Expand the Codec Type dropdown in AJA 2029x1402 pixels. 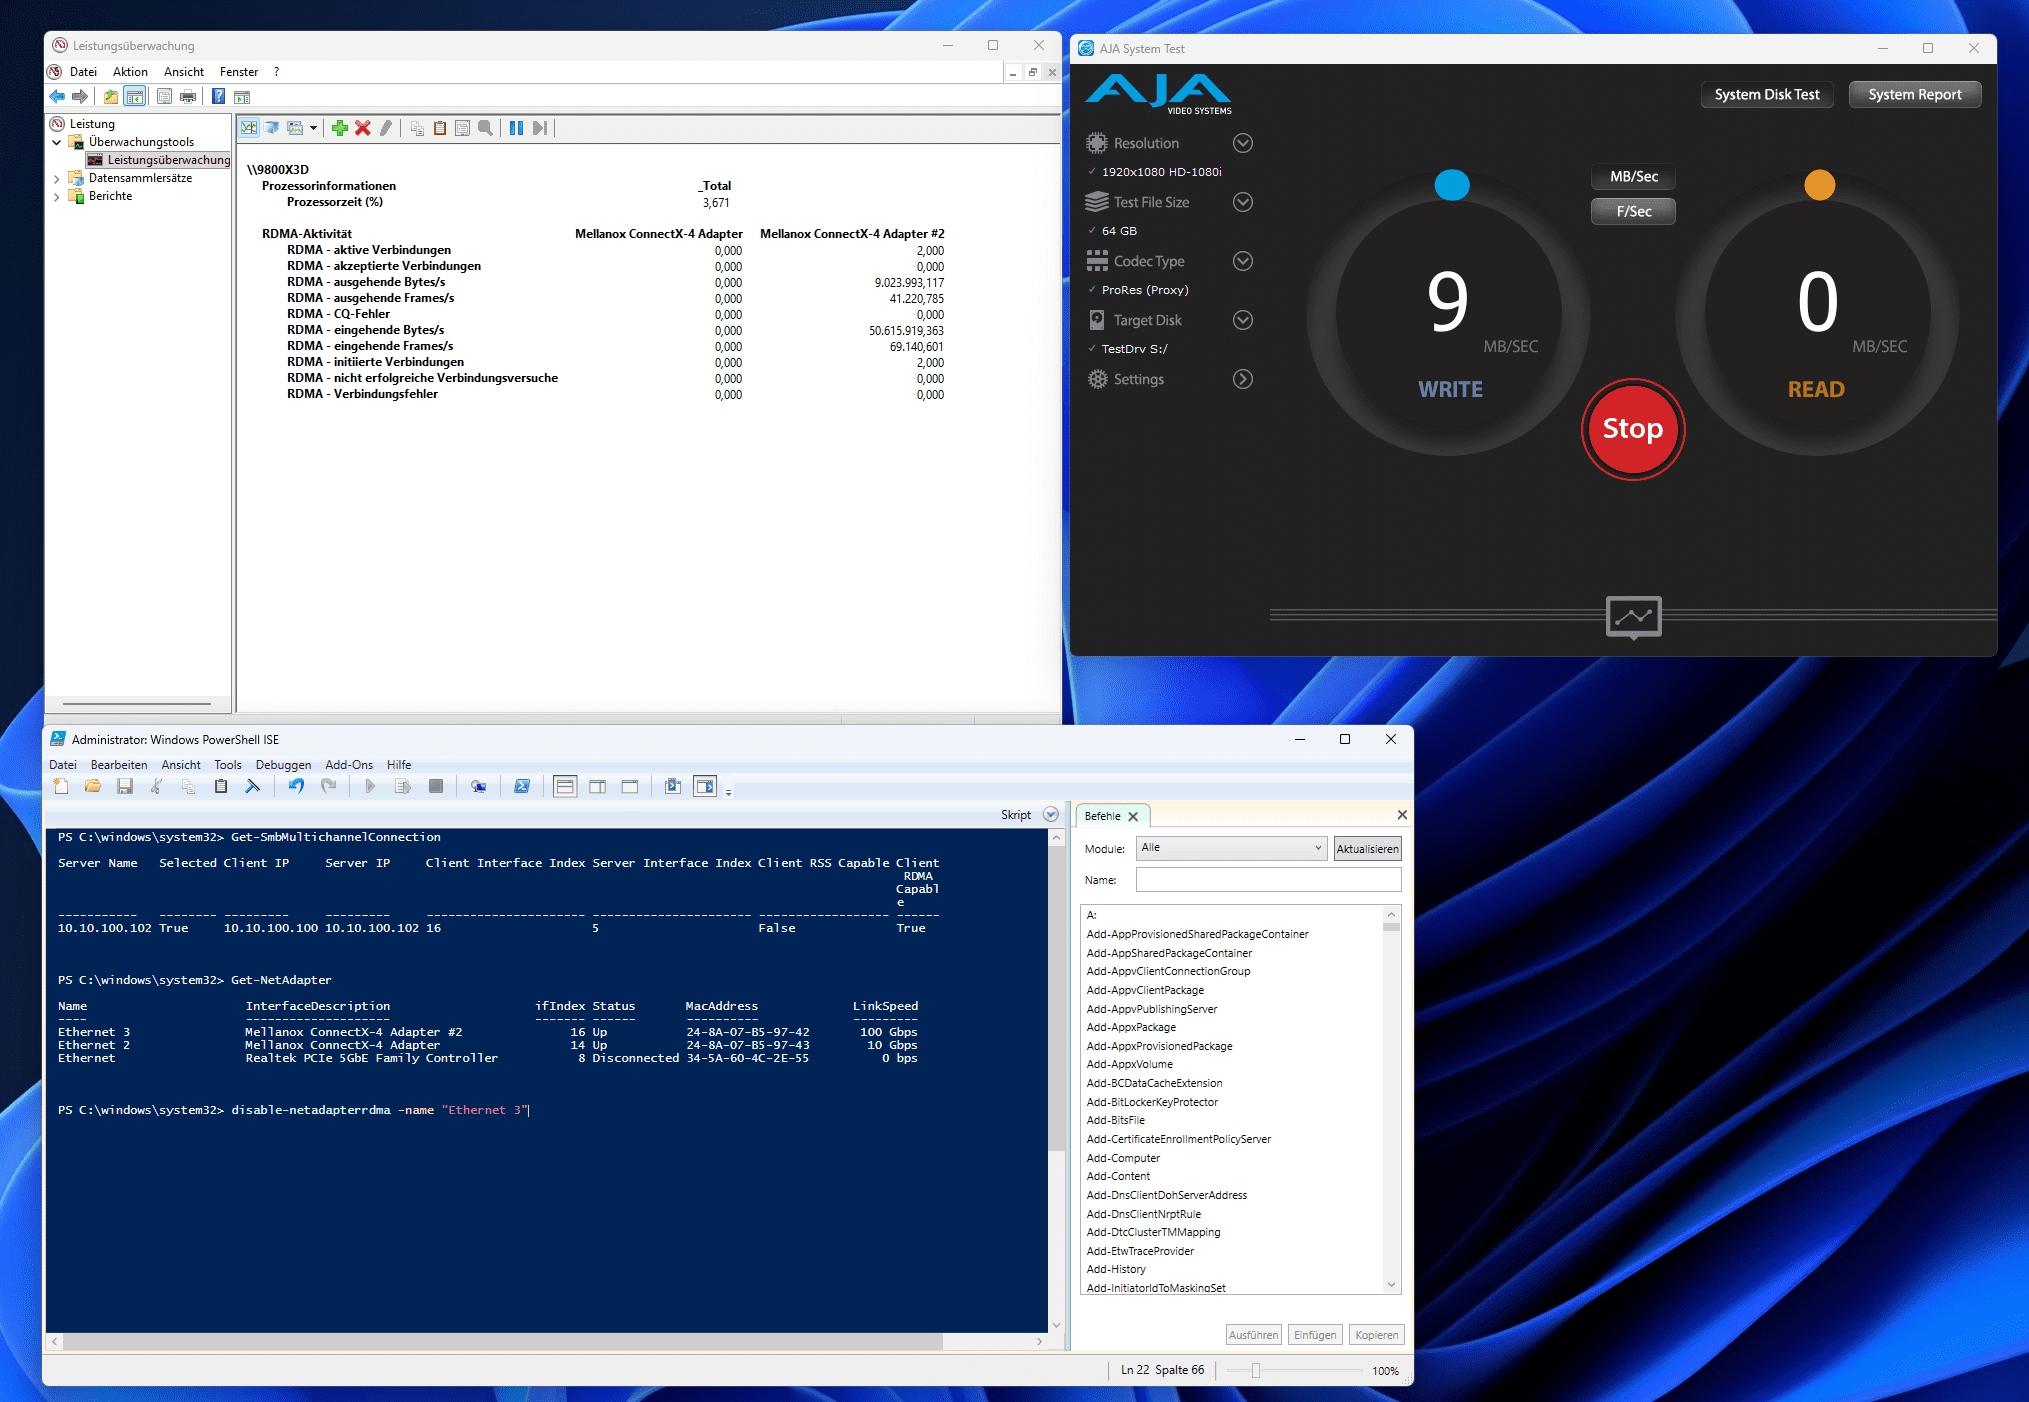(x=1243, y=261)
